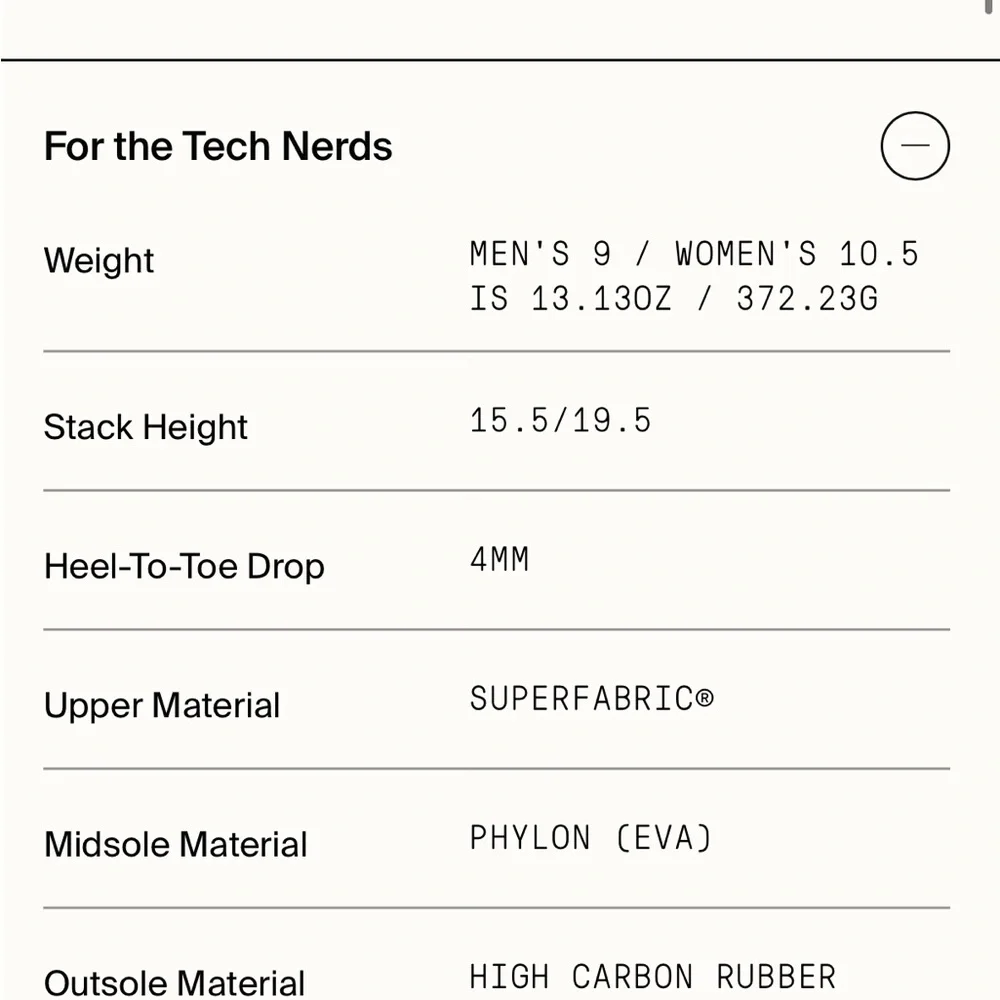Click the Weight label
1000x1000 pixels.
[x=99, y=260]
